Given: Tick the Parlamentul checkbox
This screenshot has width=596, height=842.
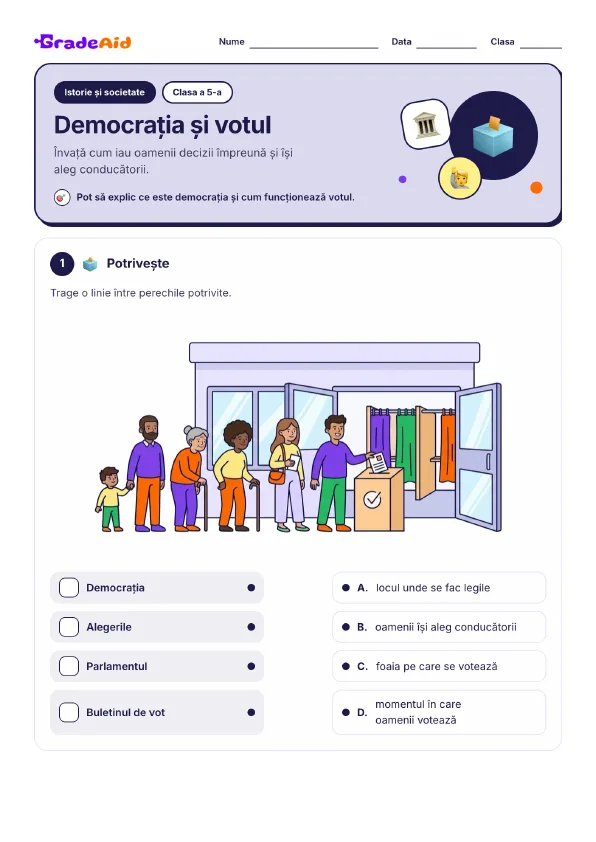Looking at the screenshot, I should (69, 666).
